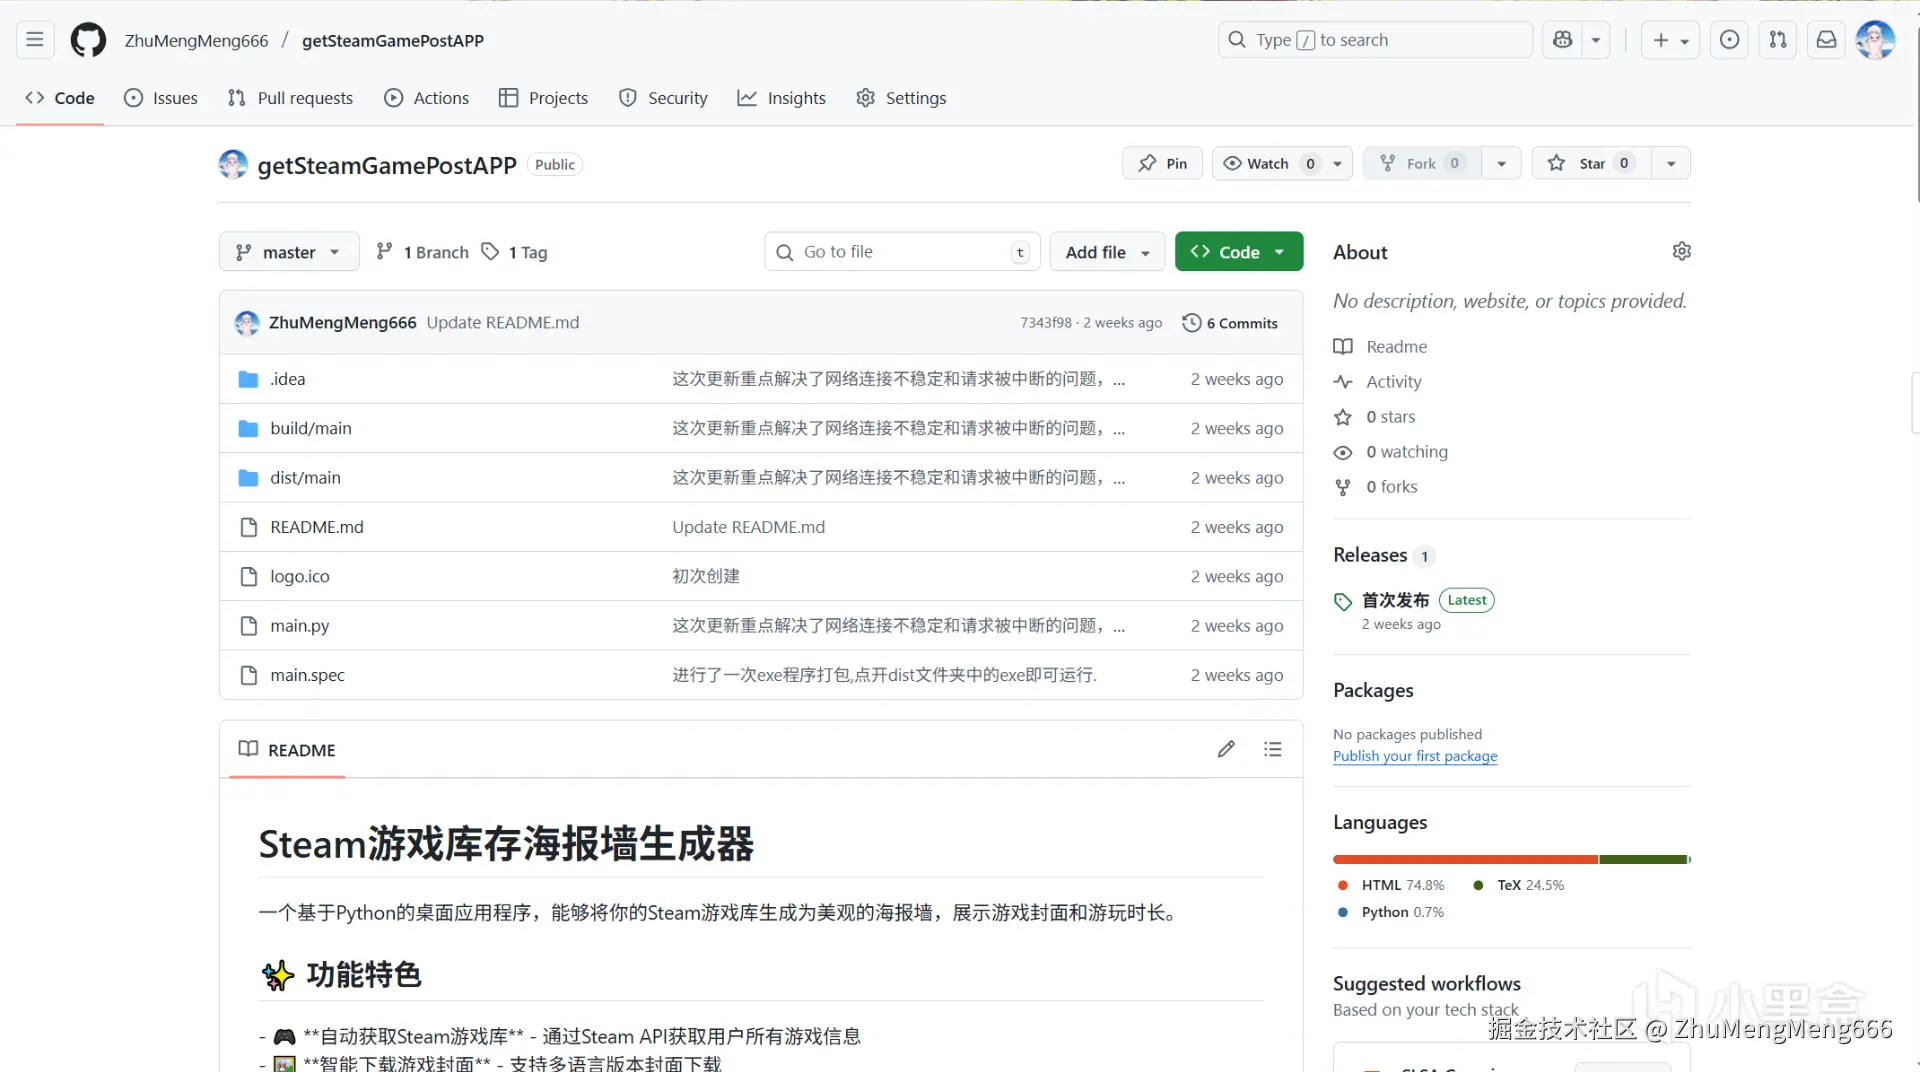Click the release tag icon next to 首次发布
The image size is (1920, 1072).
[1343, 601]
